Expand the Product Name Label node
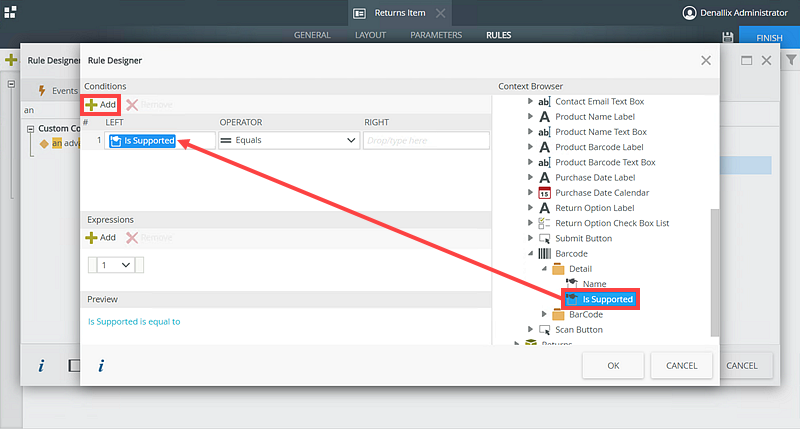 pyautogui.click(x=530, y=117)
